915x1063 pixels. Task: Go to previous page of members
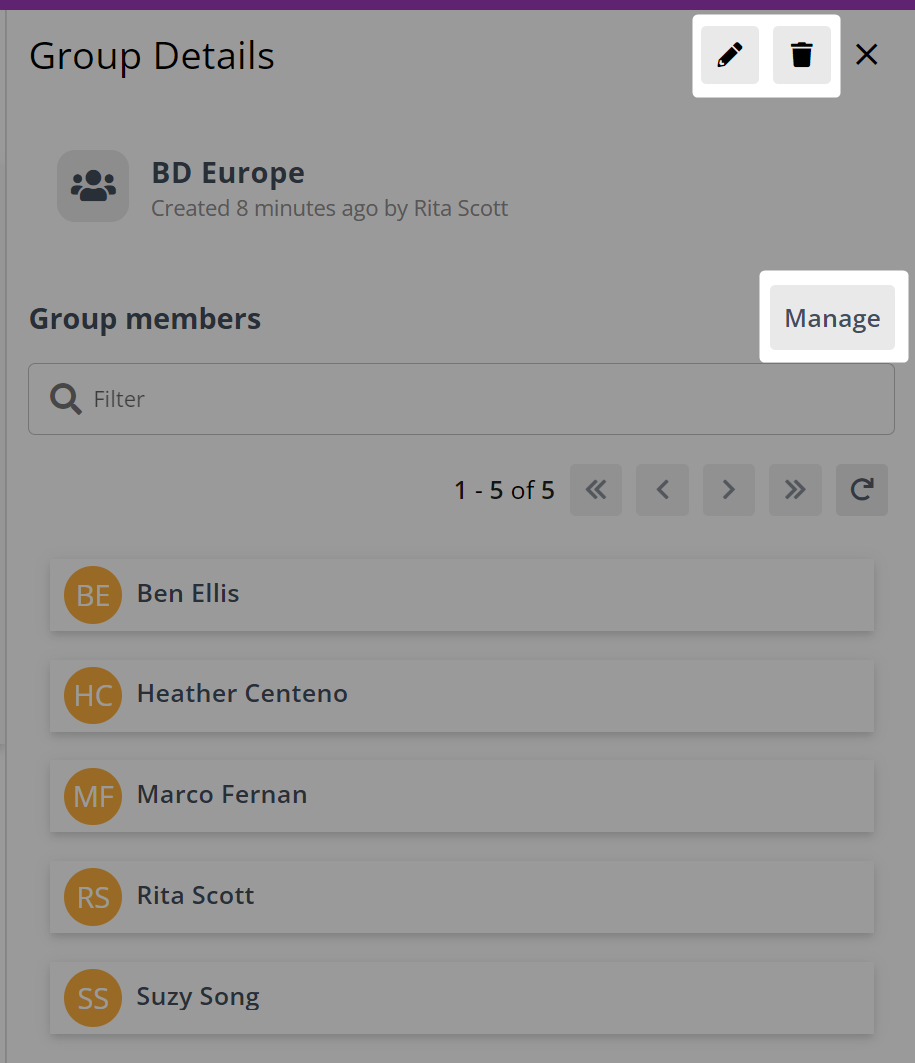(x=662, y=489)
